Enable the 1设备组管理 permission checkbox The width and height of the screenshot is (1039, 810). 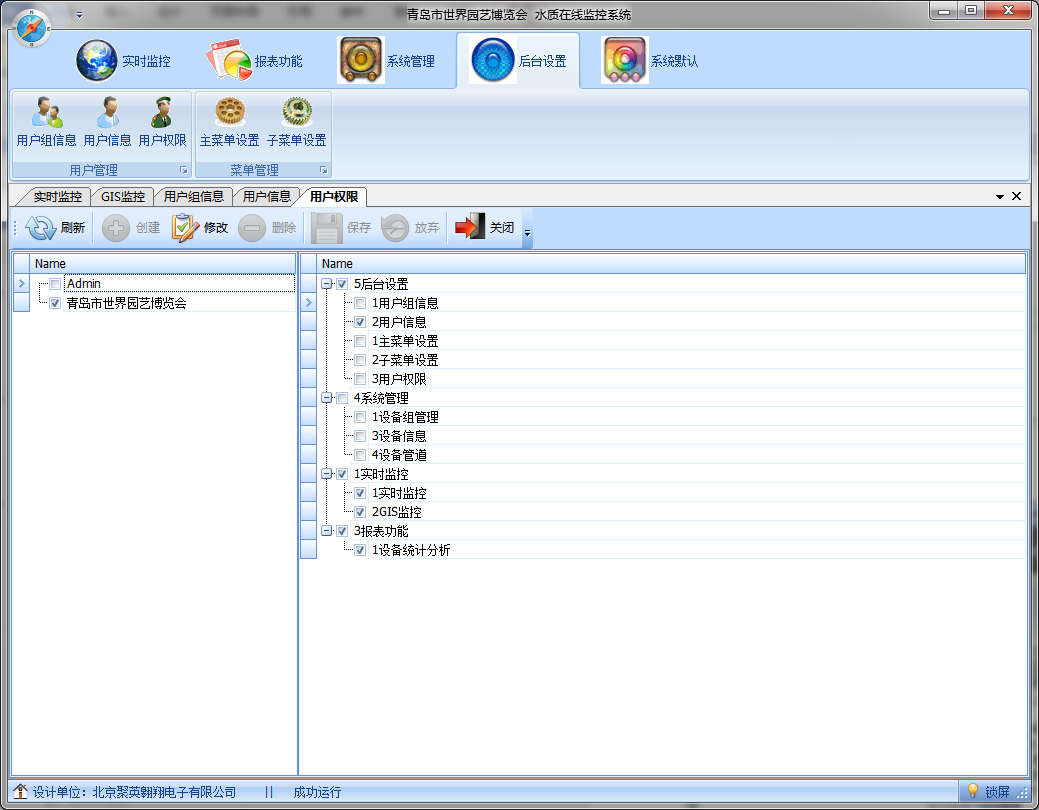coord(360,417)
